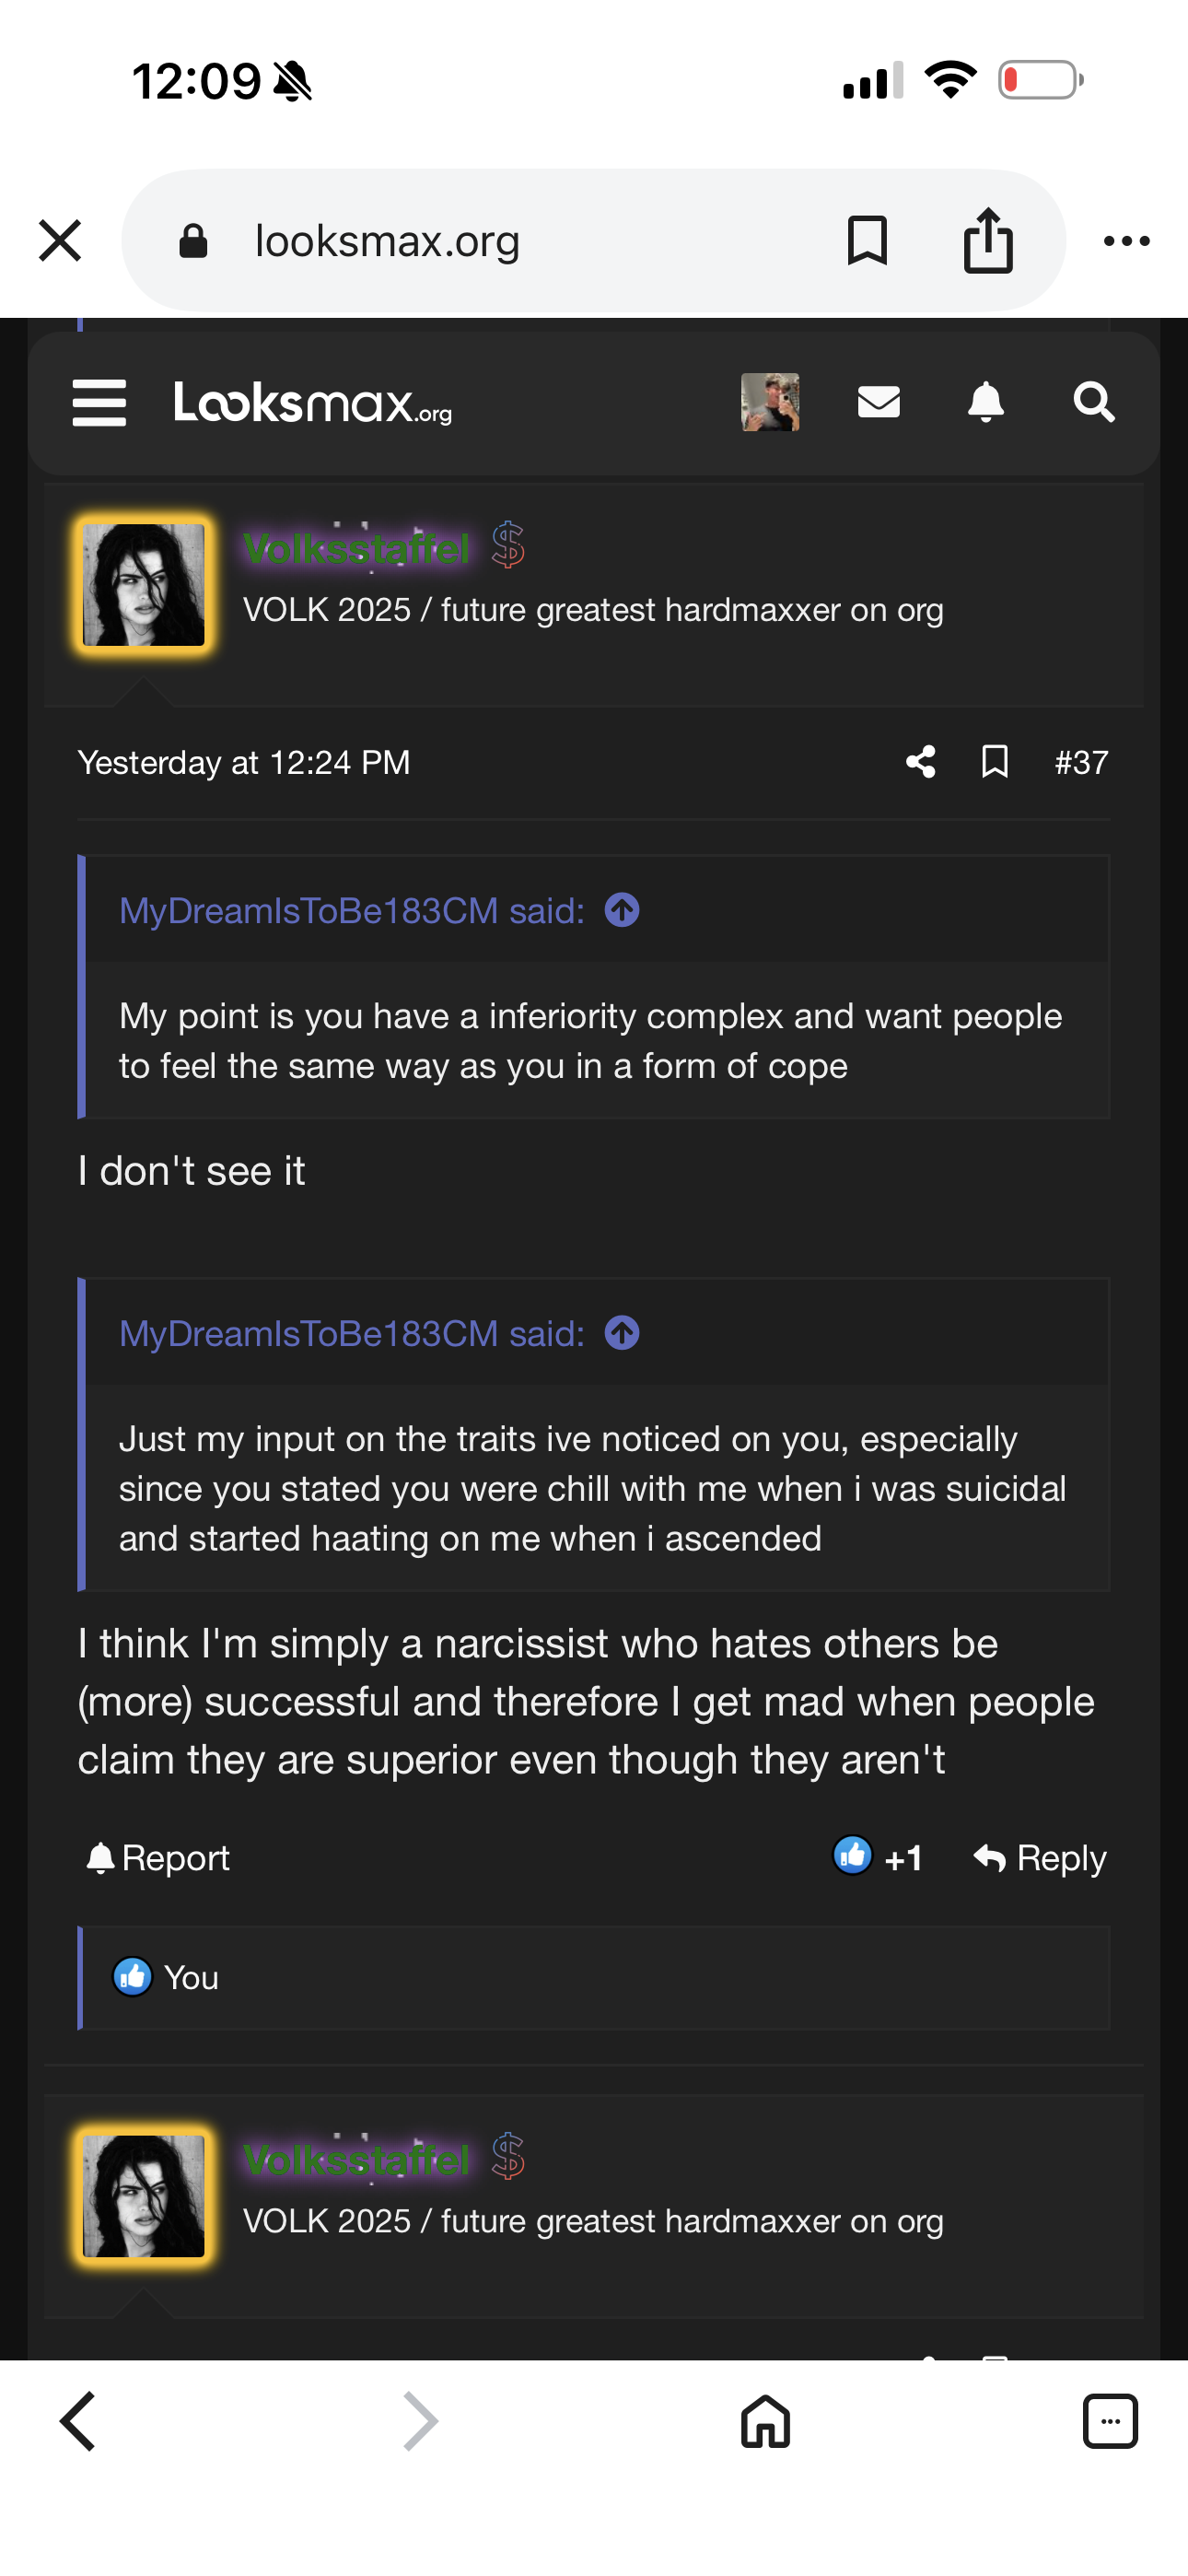Viewport: 1188px width, 2576px height.
Task: Open the forum search magnifier
Action: coord(1093,403)
